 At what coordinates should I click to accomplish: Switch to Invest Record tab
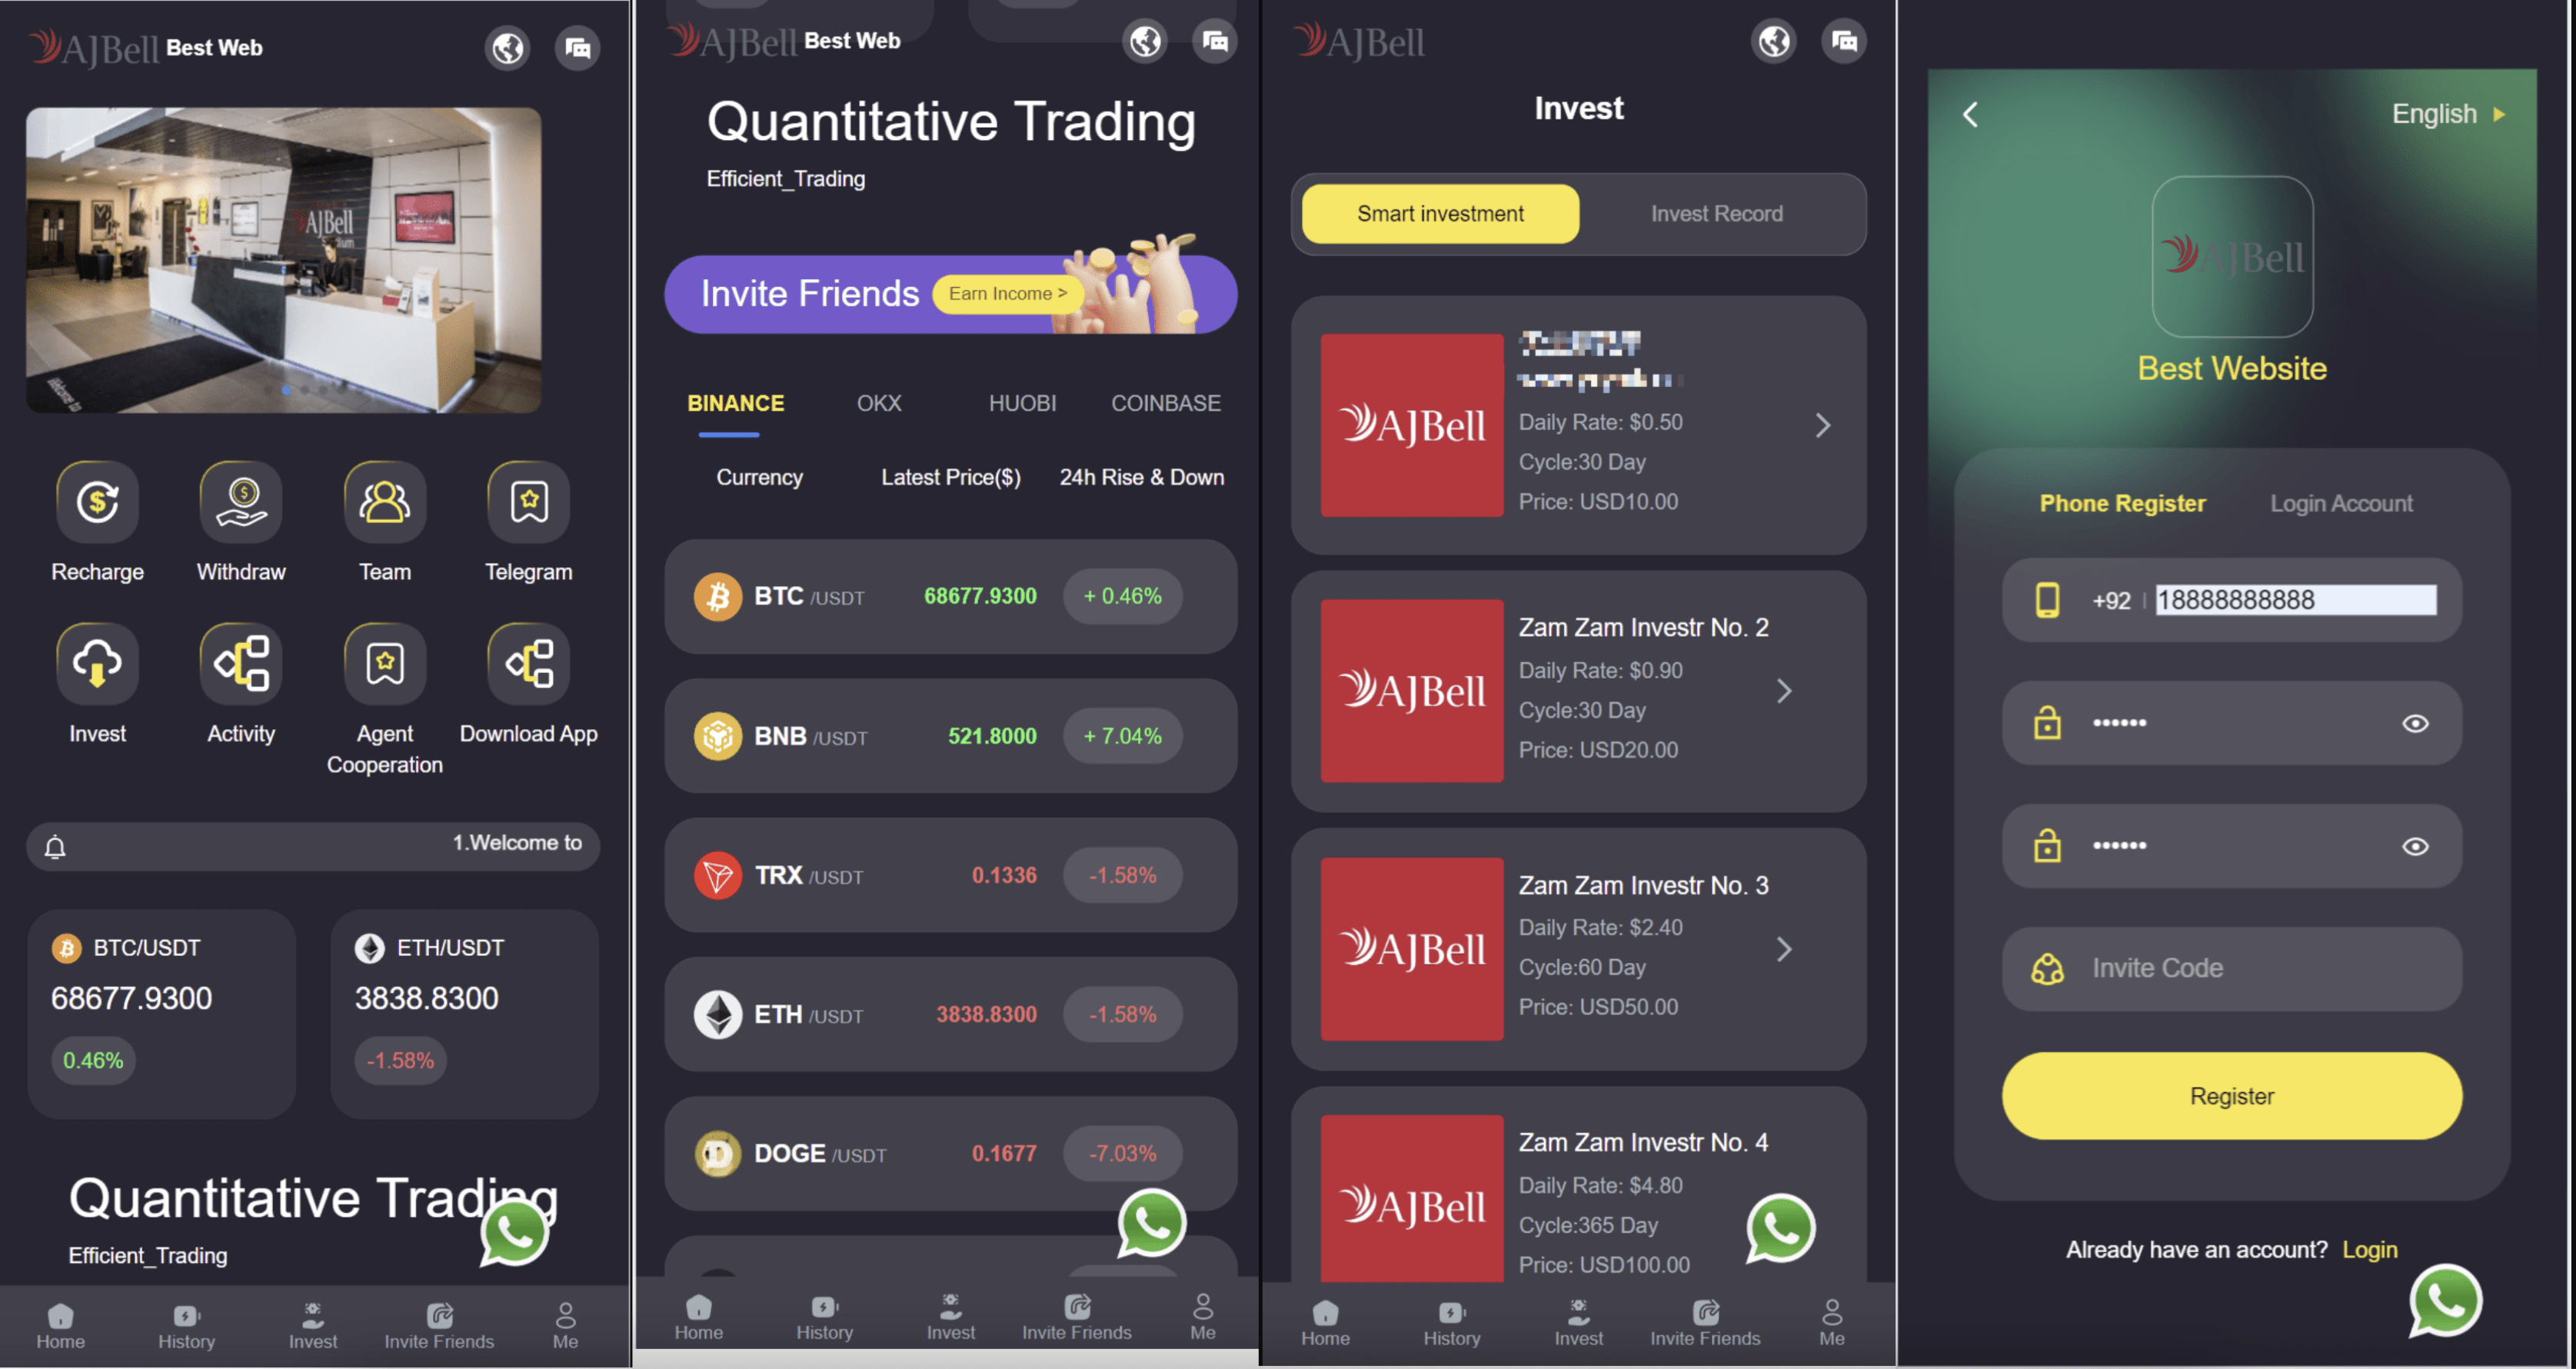(x=1714, y=212)
